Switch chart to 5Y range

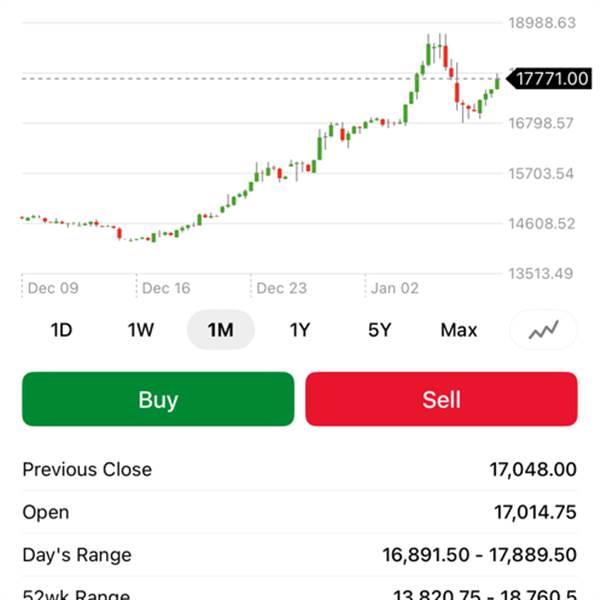(x=379, y=330)
